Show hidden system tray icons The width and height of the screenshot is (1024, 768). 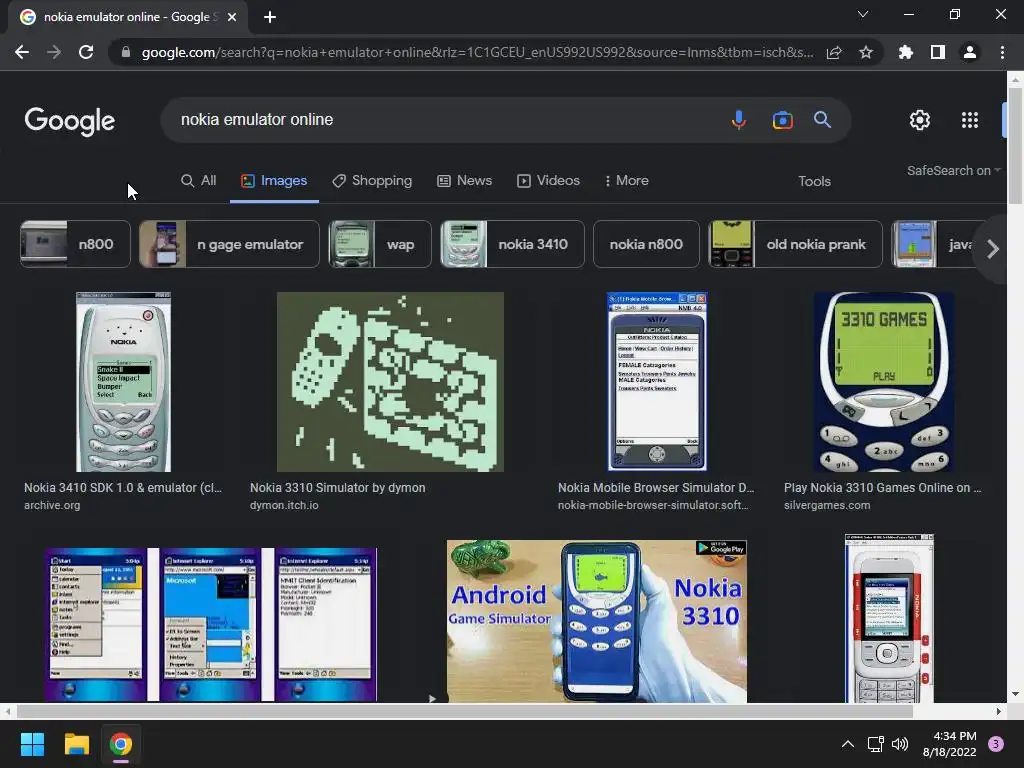[x=848, y=744]
